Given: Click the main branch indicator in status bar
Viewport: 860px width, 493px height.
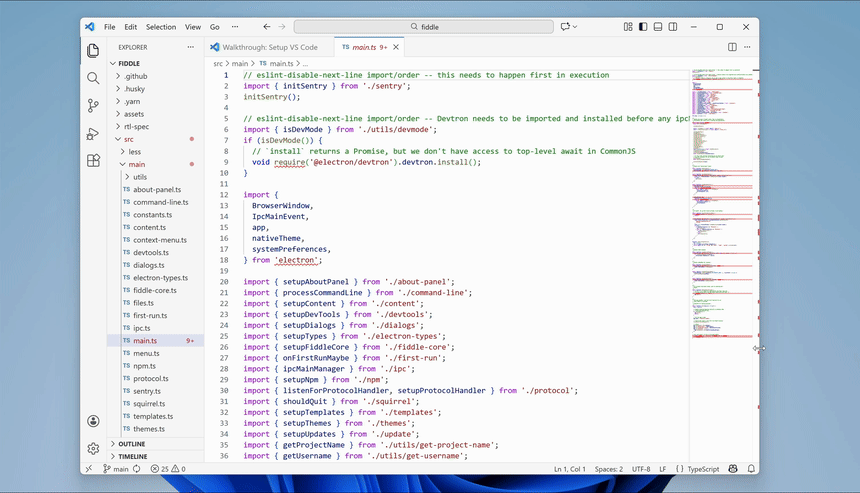Looking at the screenshot, I should point(116,469).
